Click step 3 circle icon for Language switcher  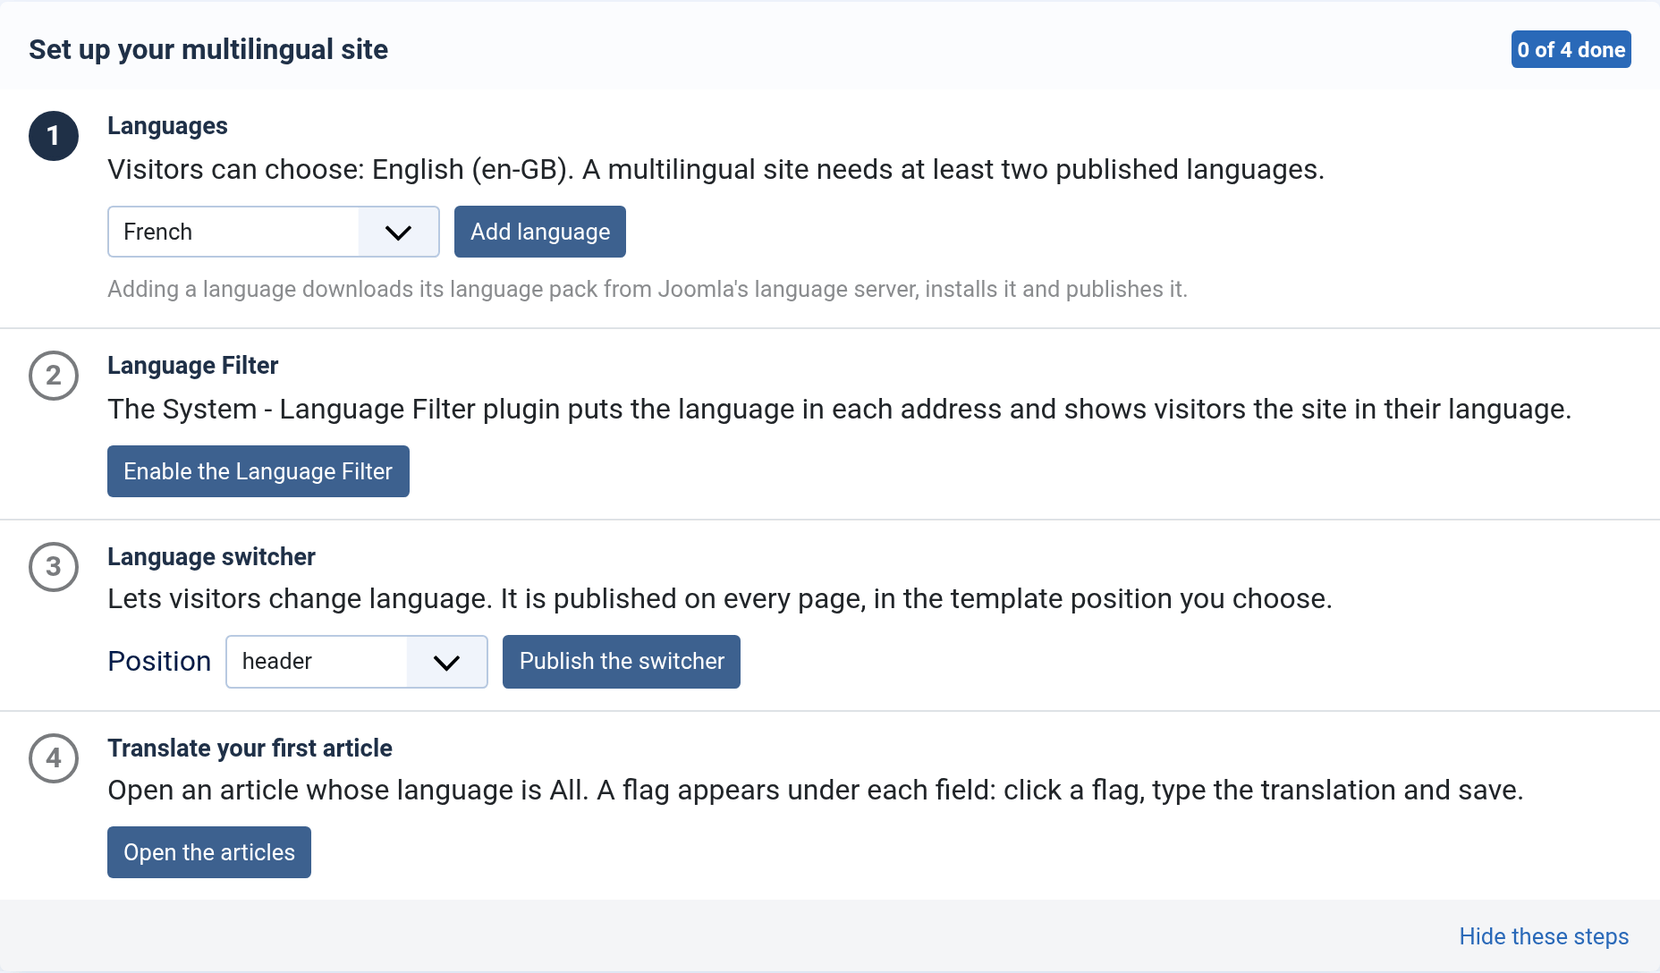pos(54,567)
